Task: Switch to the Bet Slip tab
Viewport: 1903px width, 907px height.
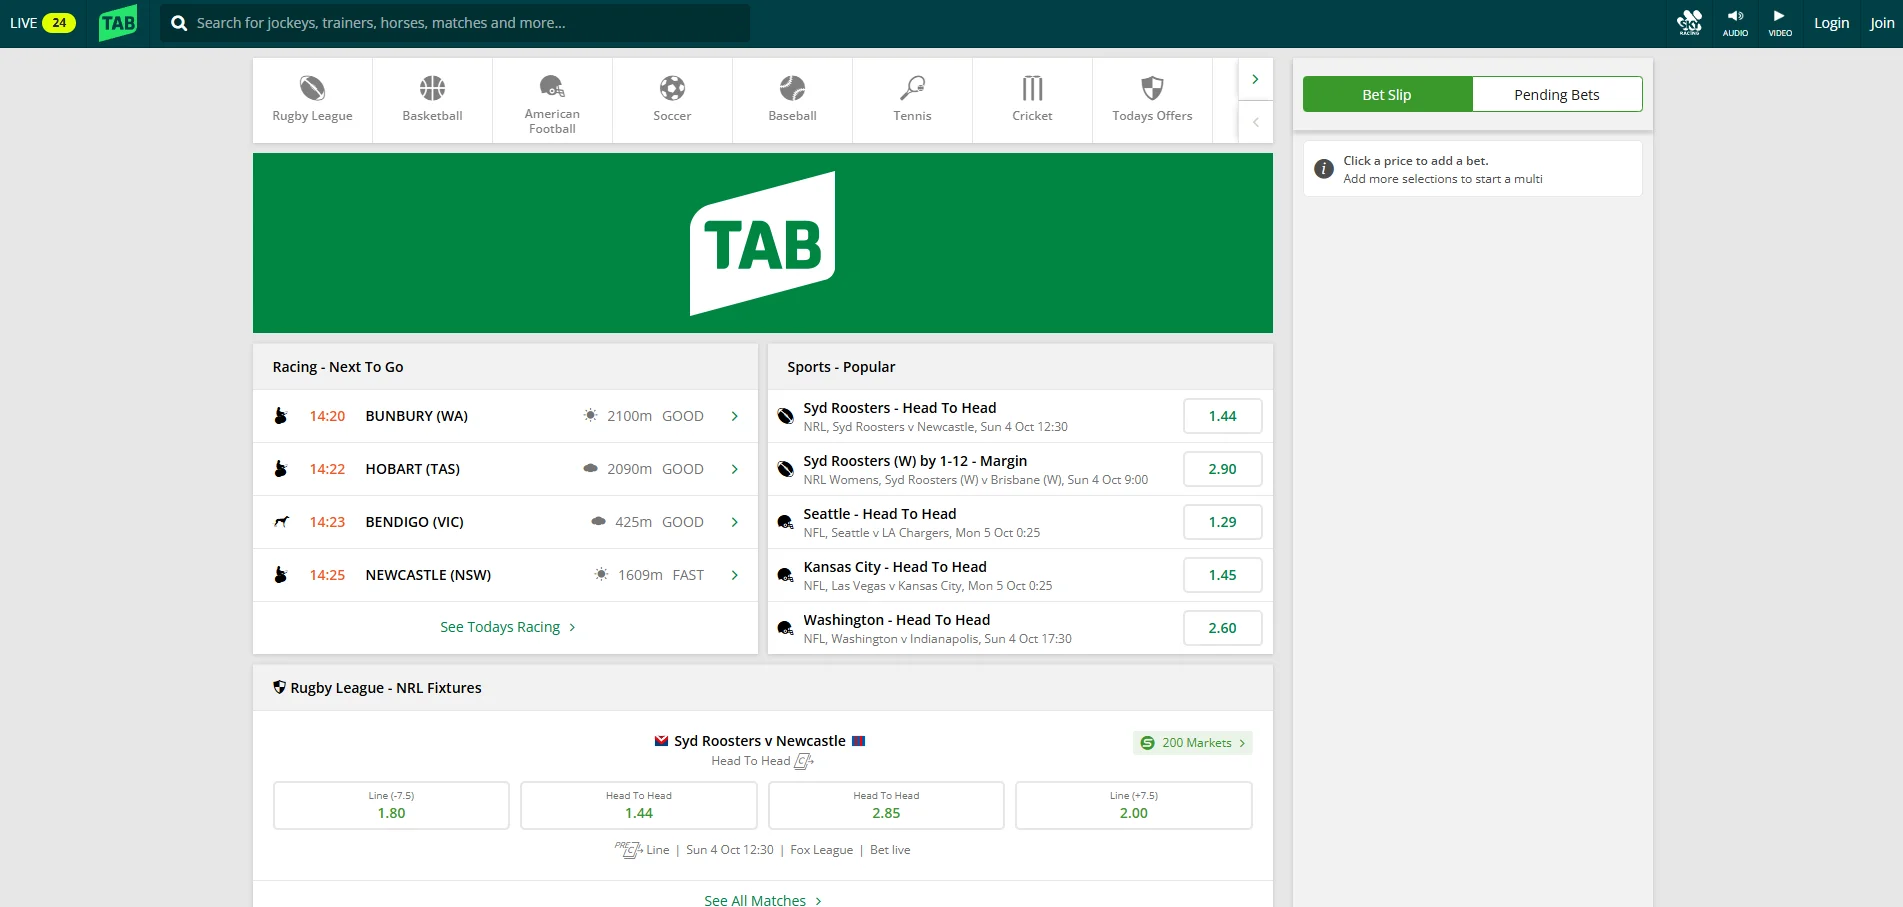Action: pos(1387,94)
